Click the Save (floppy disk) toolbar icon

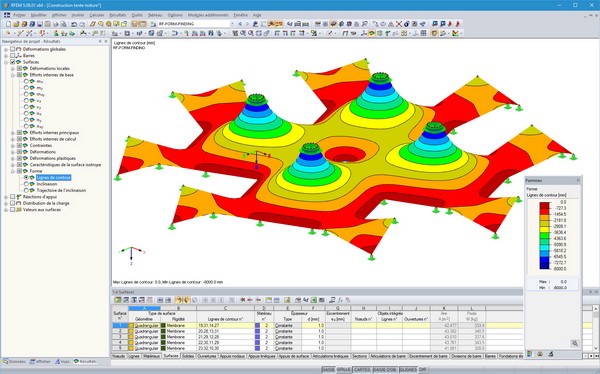click(x=39, y=24)
